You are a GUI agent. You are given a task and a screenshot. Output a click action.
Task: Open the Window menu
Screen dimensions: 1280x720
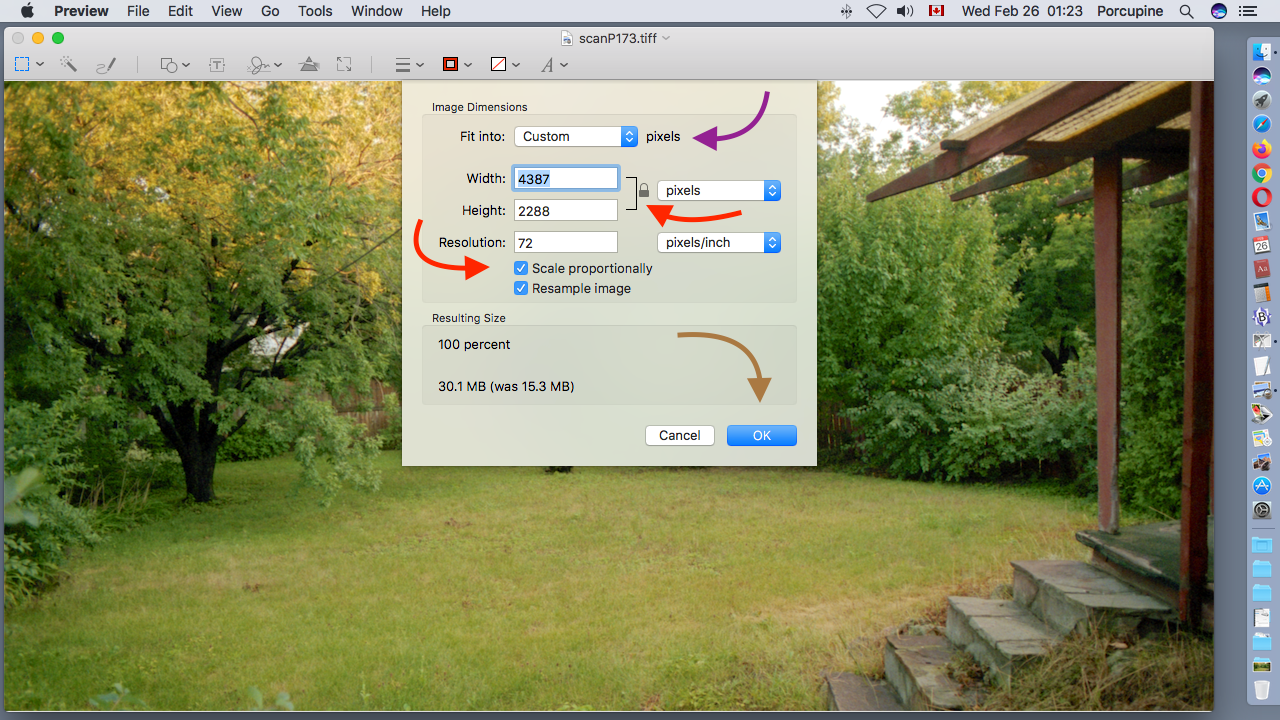pyautogui.click(x=377, y=11)
